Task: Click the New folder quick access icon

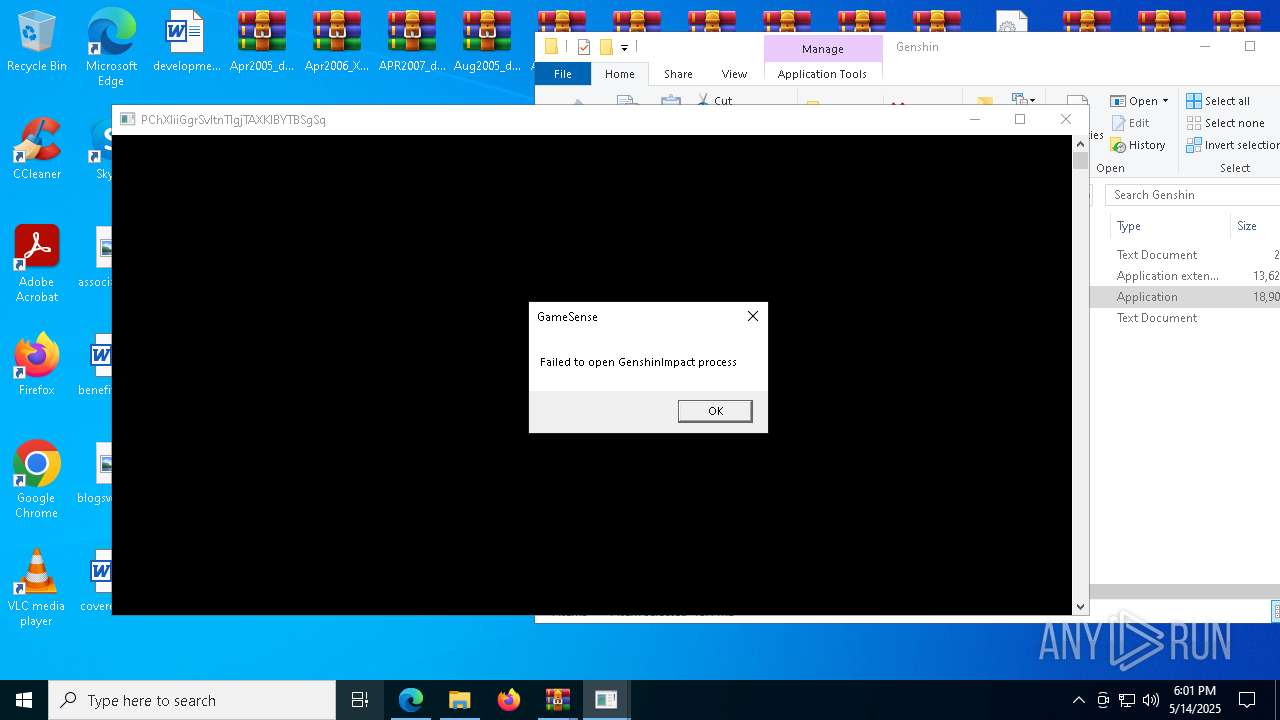Action: pyautogui.click(x=606, y=47)
